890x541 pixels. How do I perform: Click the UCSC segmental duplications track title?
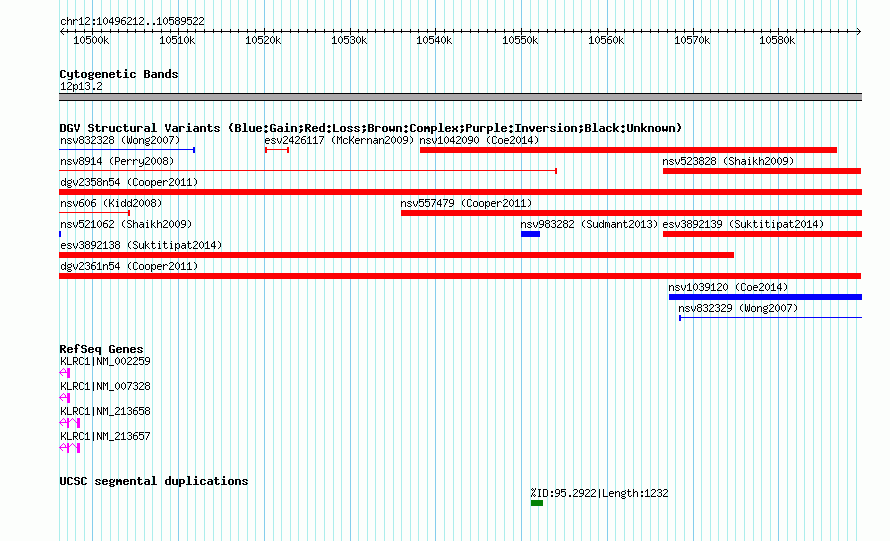click(153, 481)
